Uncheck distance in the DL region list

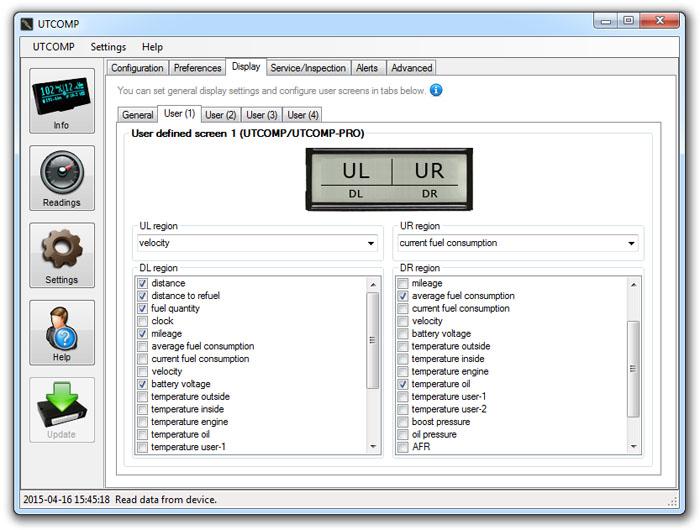(142, 283)
